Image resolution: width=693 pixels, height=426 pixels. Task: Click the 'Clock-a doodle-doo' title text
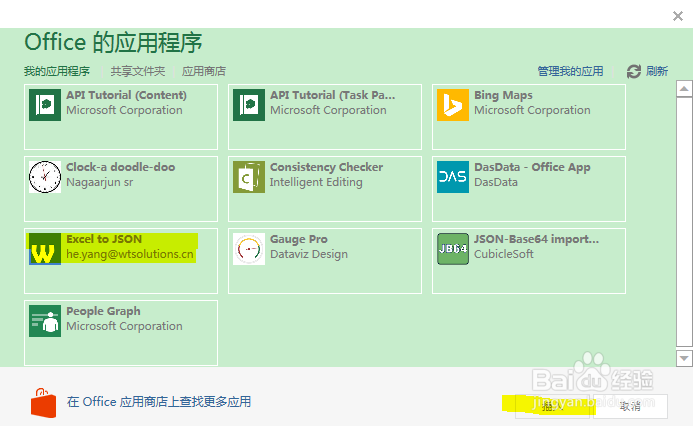121,167
